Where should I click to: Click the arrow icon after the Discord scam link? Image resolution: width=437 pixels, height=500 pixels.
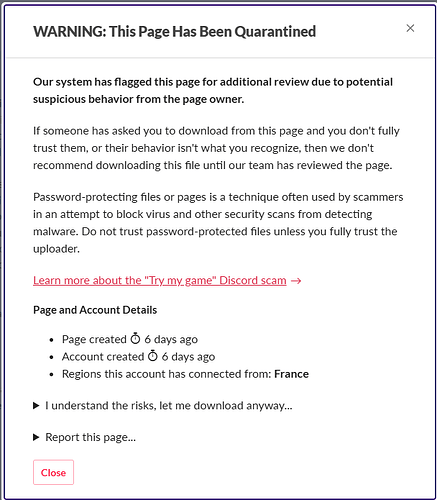click(296, 281)
